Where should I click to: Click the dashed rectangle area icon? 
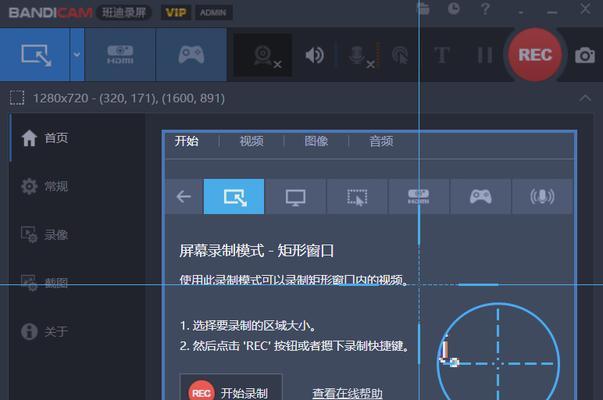point(17,98)
